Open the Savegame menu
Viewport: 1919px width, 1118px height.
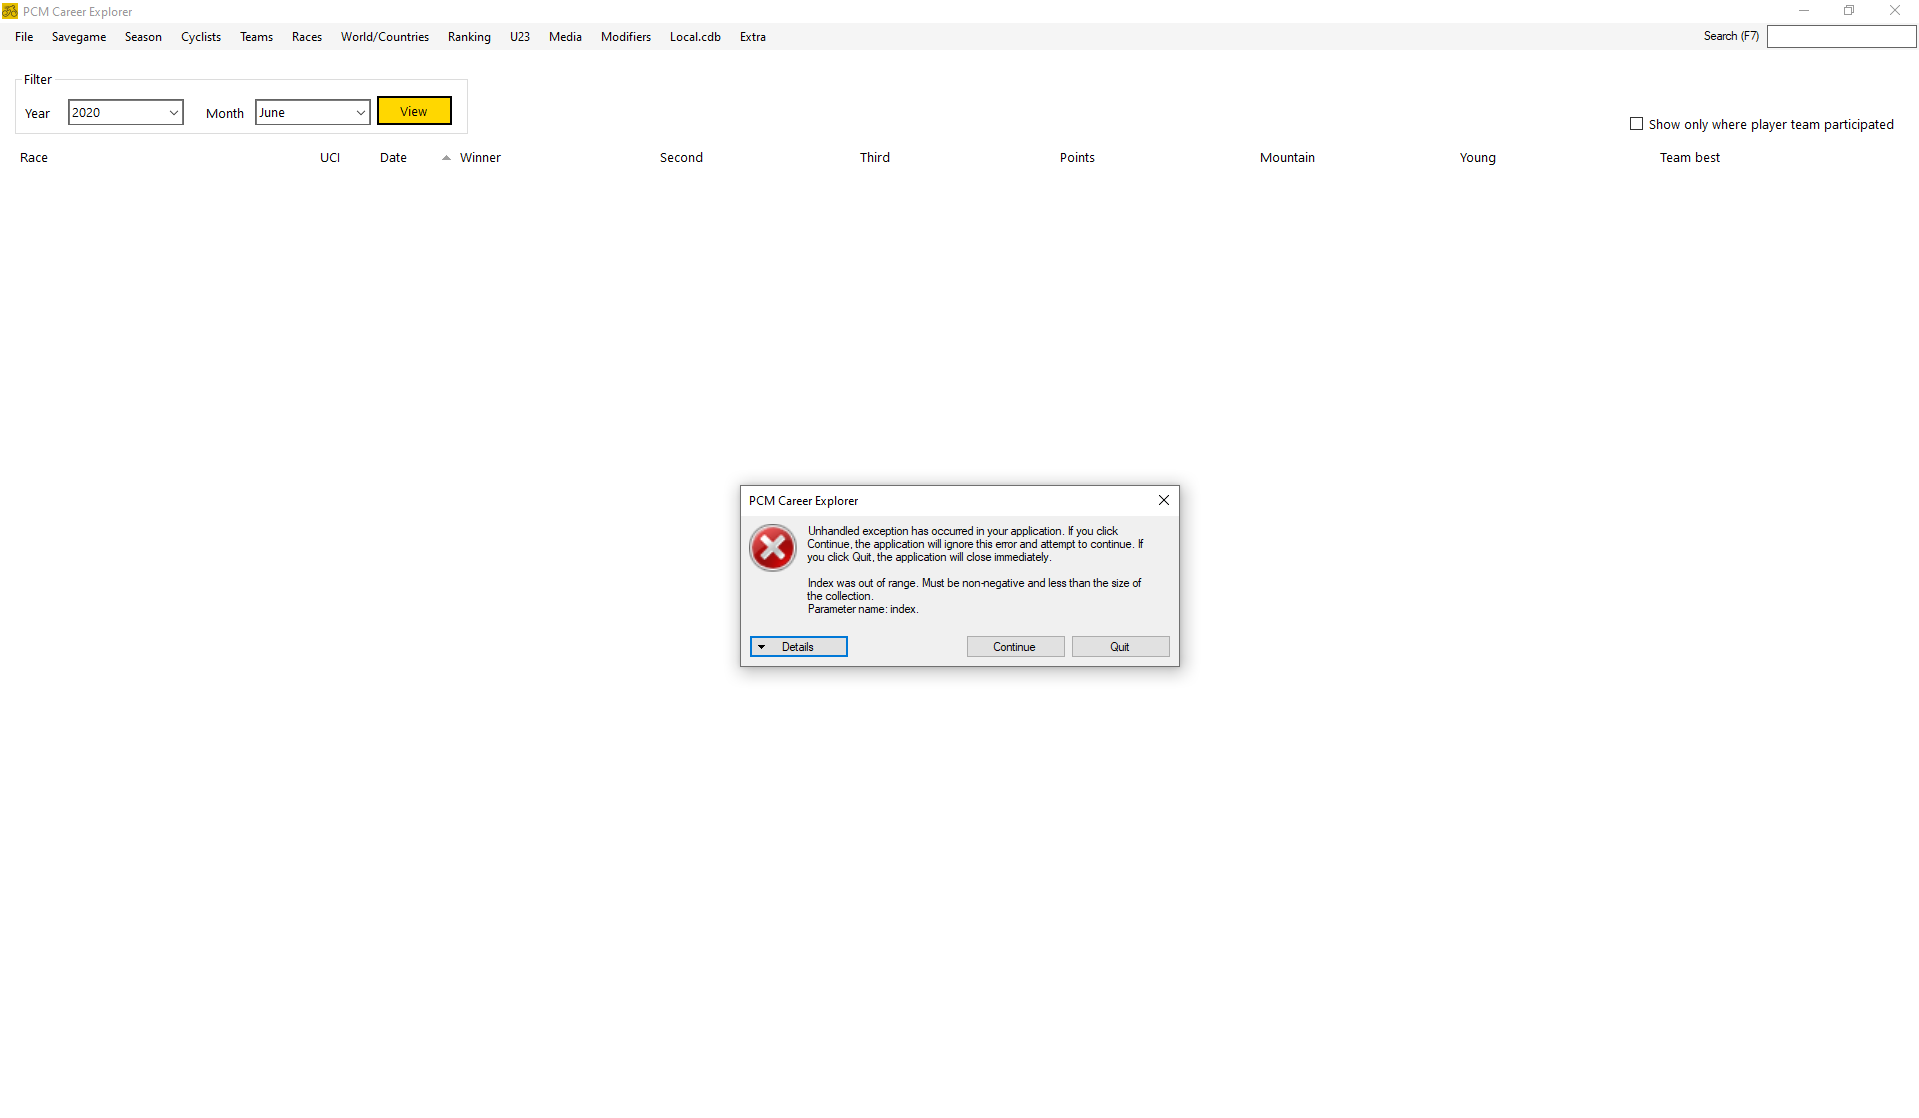(78, 37)
